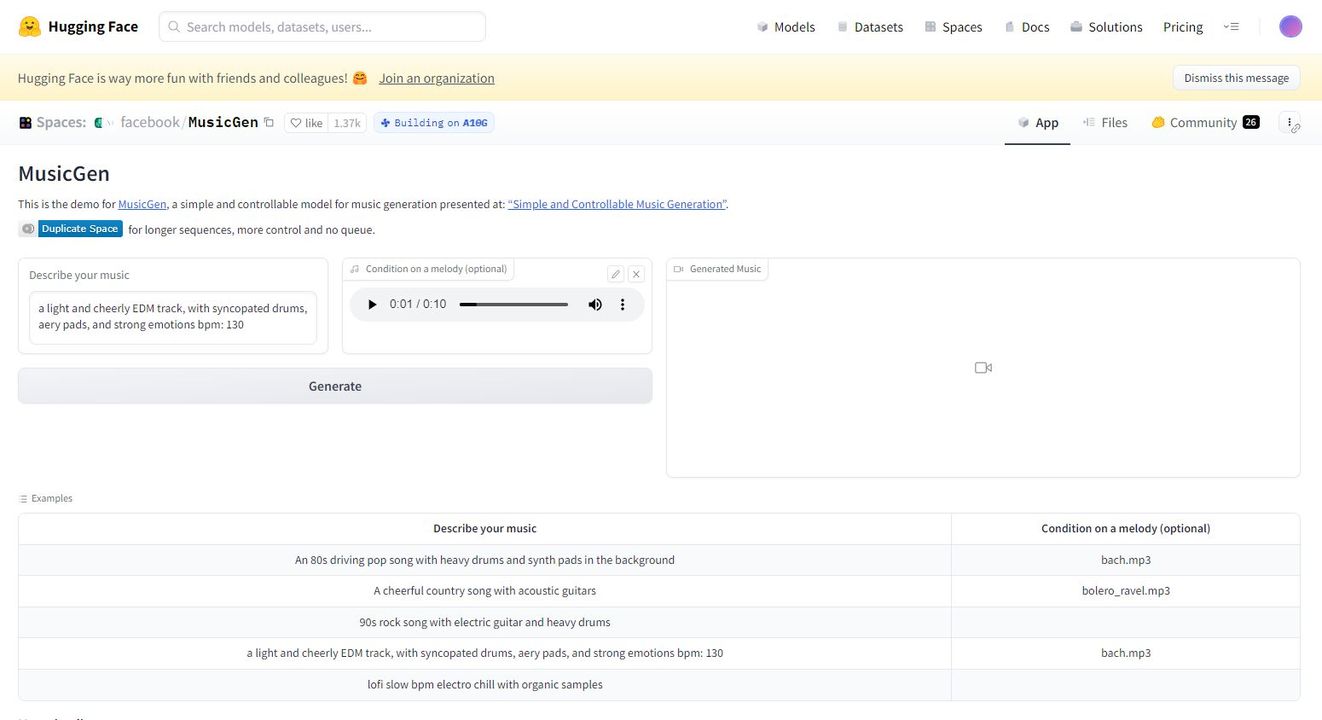Click the video placeholder icon in Generated Music
1322x720 pixels.
pos(983,368)
